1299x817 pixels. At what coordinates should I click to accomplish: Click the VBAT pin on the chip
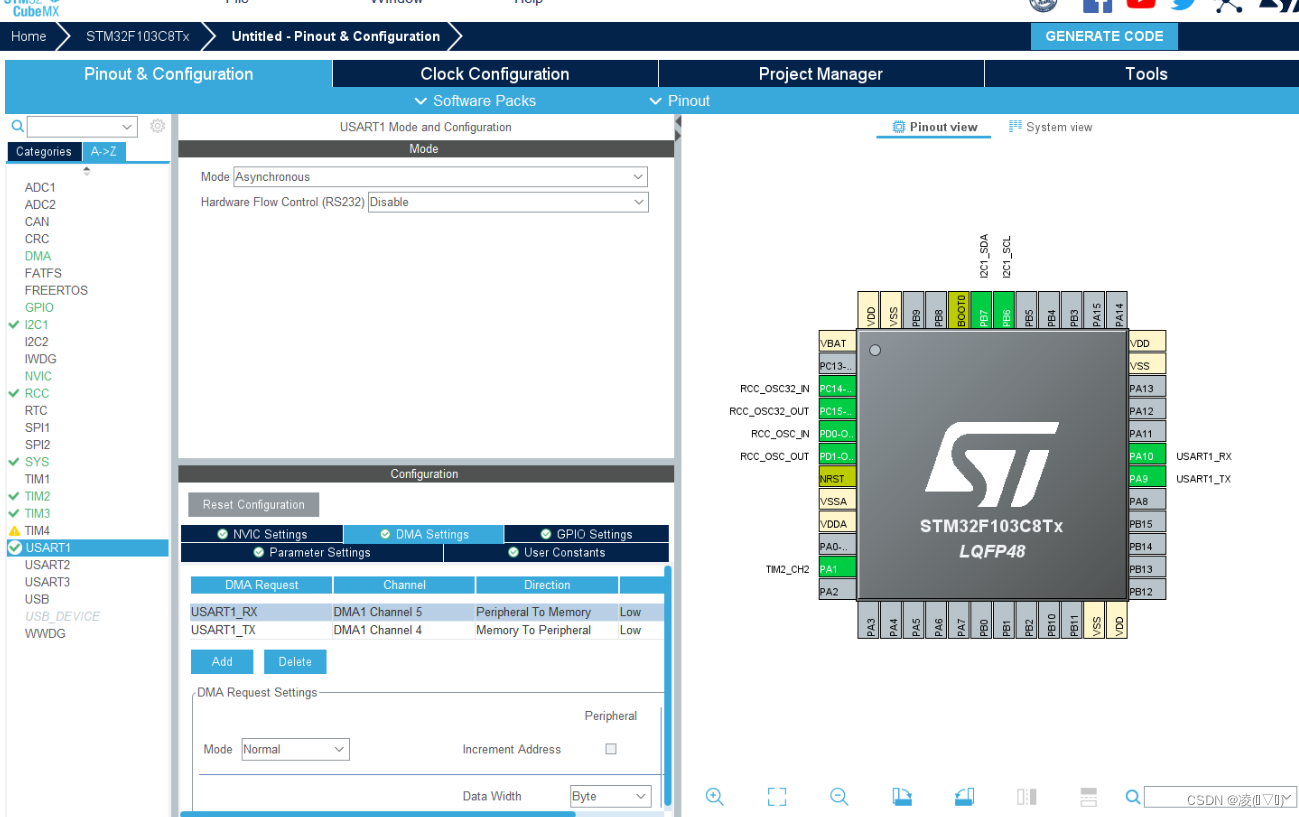click(837, 343)
